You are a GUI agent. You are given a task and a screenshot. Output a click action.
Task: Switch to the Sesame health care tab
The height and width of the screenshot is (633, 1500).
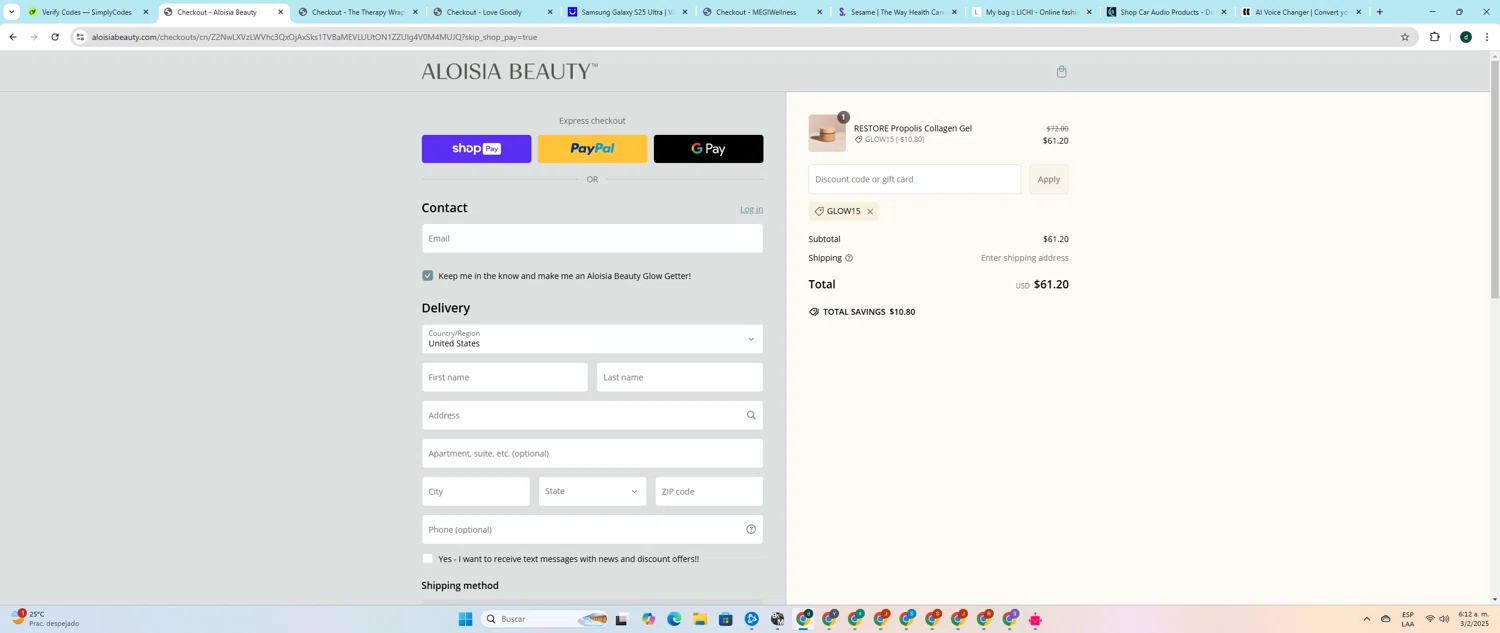(x=896, y=12)
